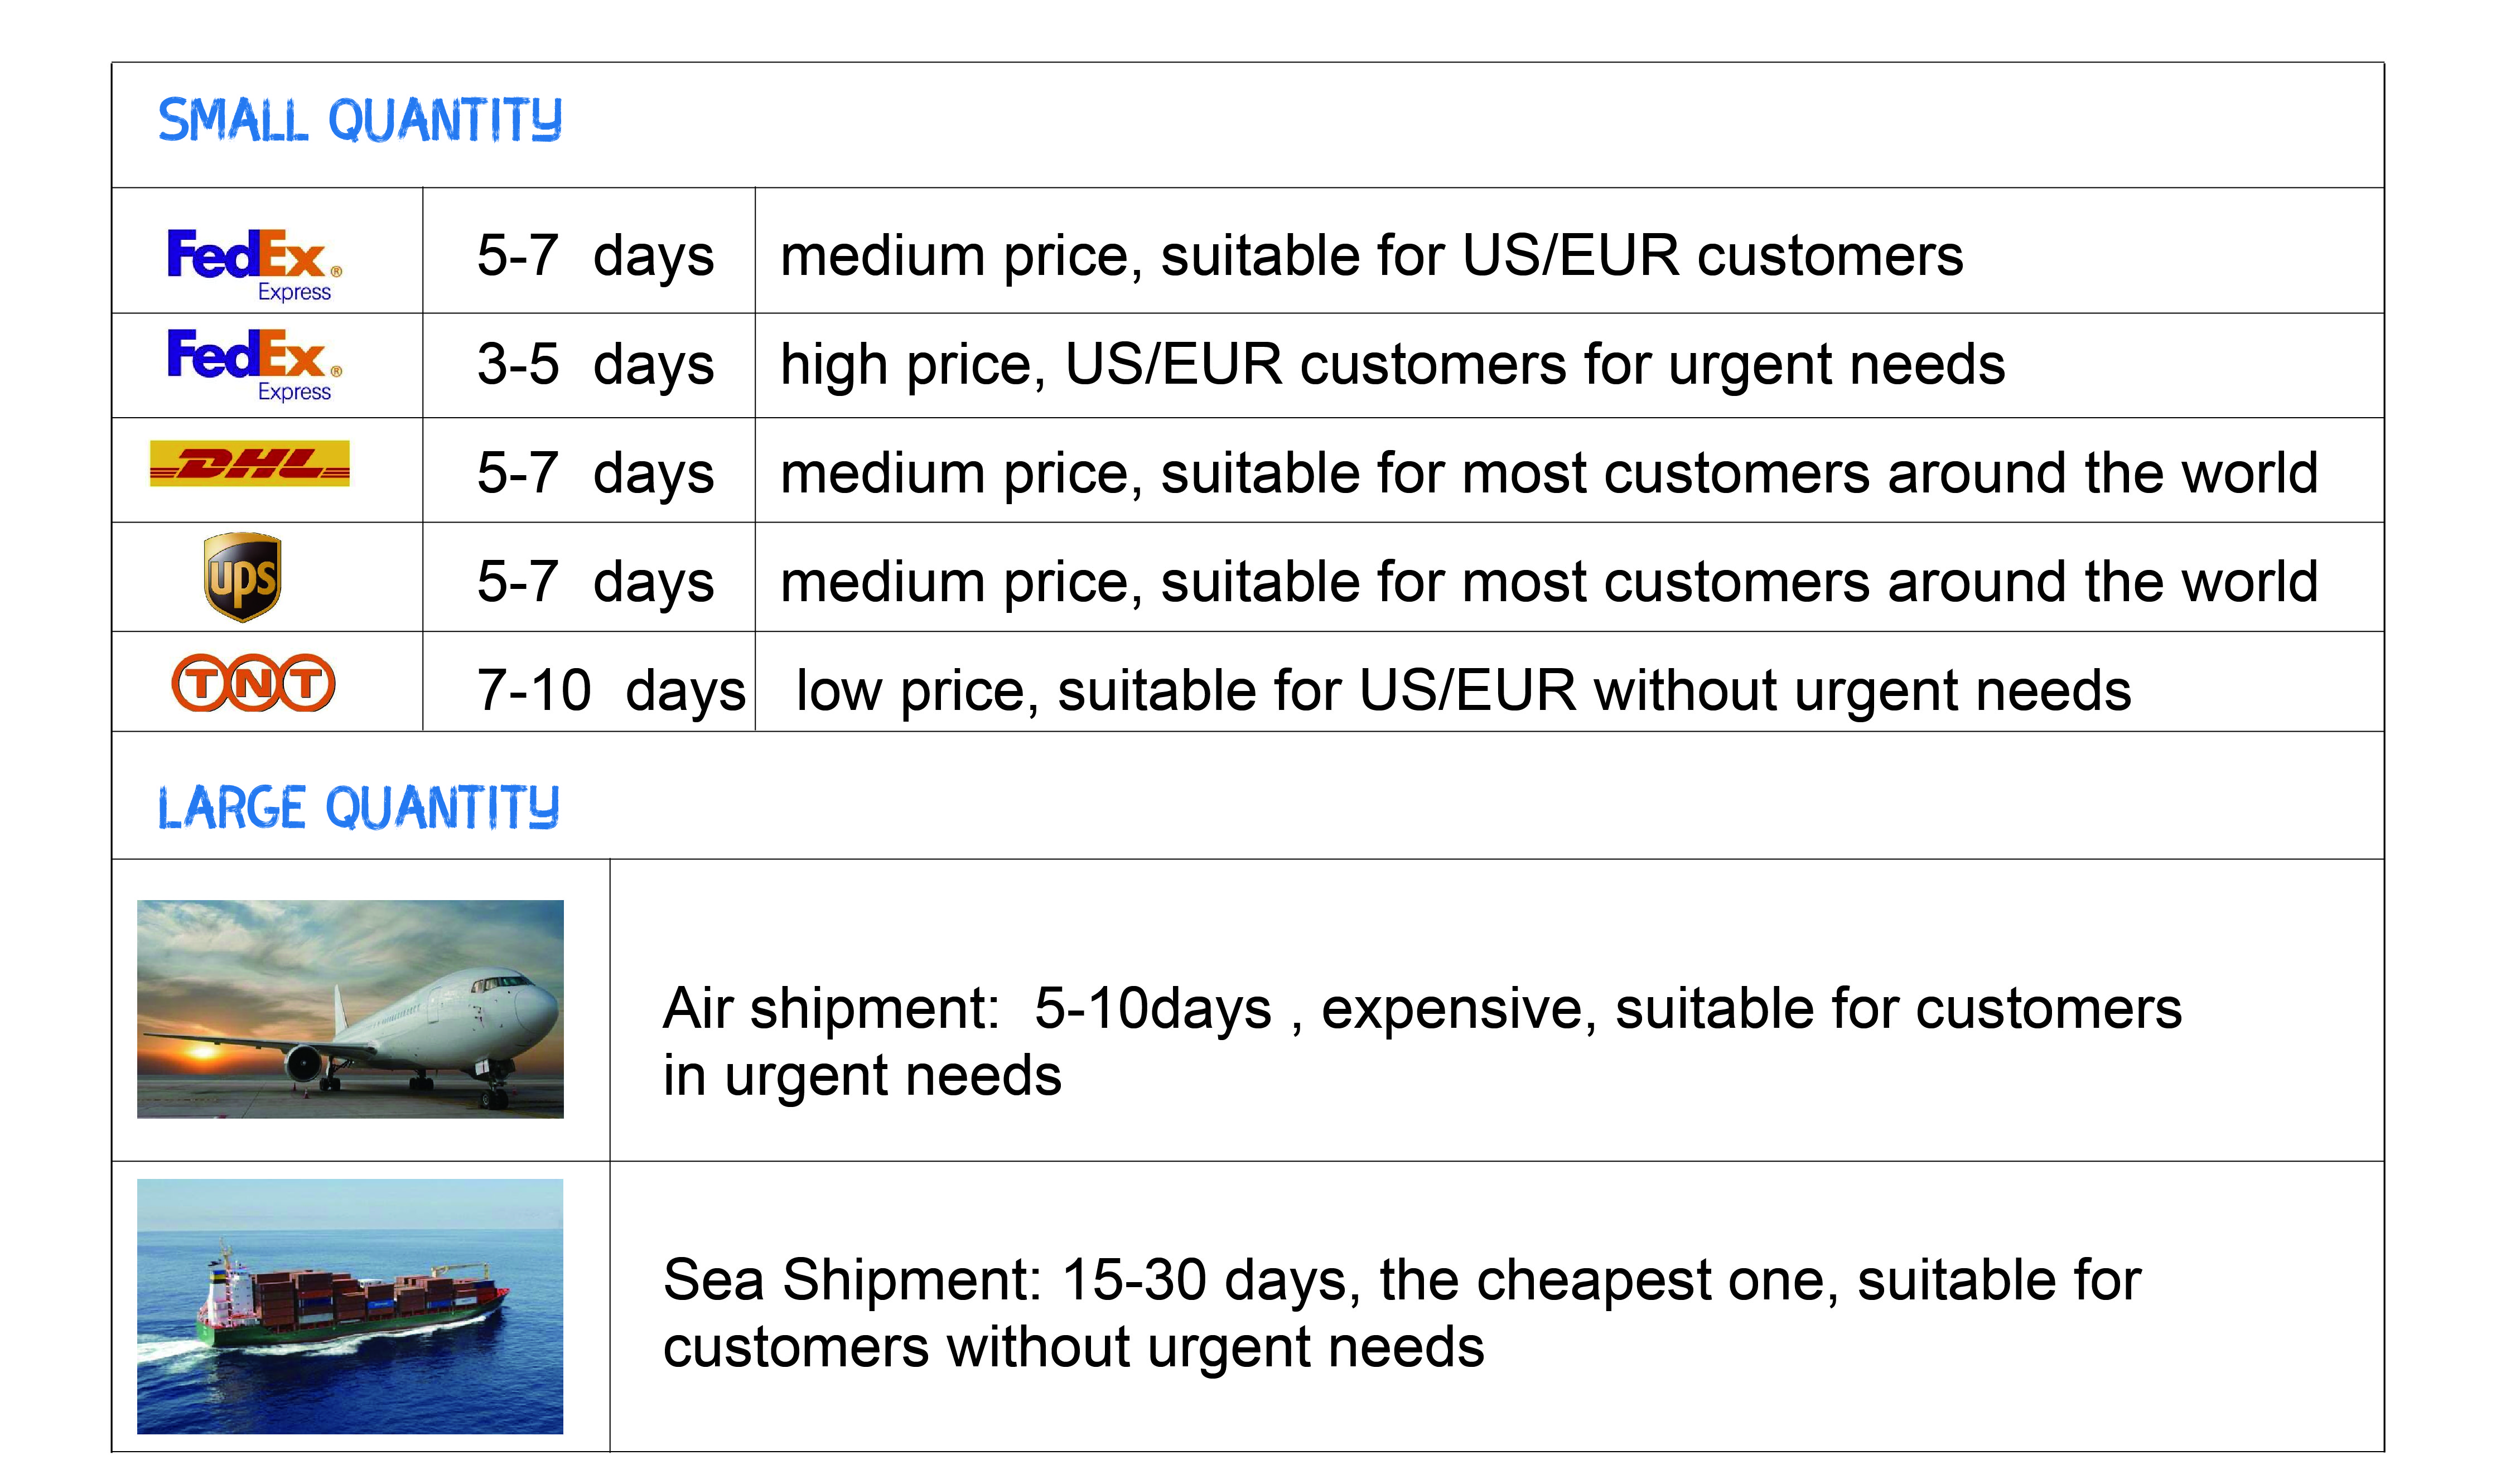This screenshot has width=2496, height=1484.
Task: Click the UPS shield logo
Action: 242,577
